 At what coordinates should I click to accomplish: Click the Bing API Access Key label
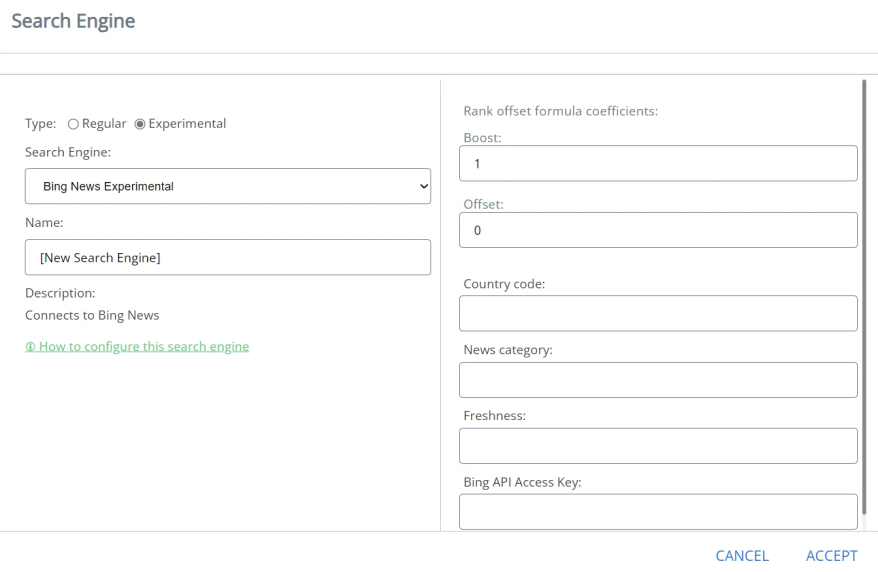(522, 482)
